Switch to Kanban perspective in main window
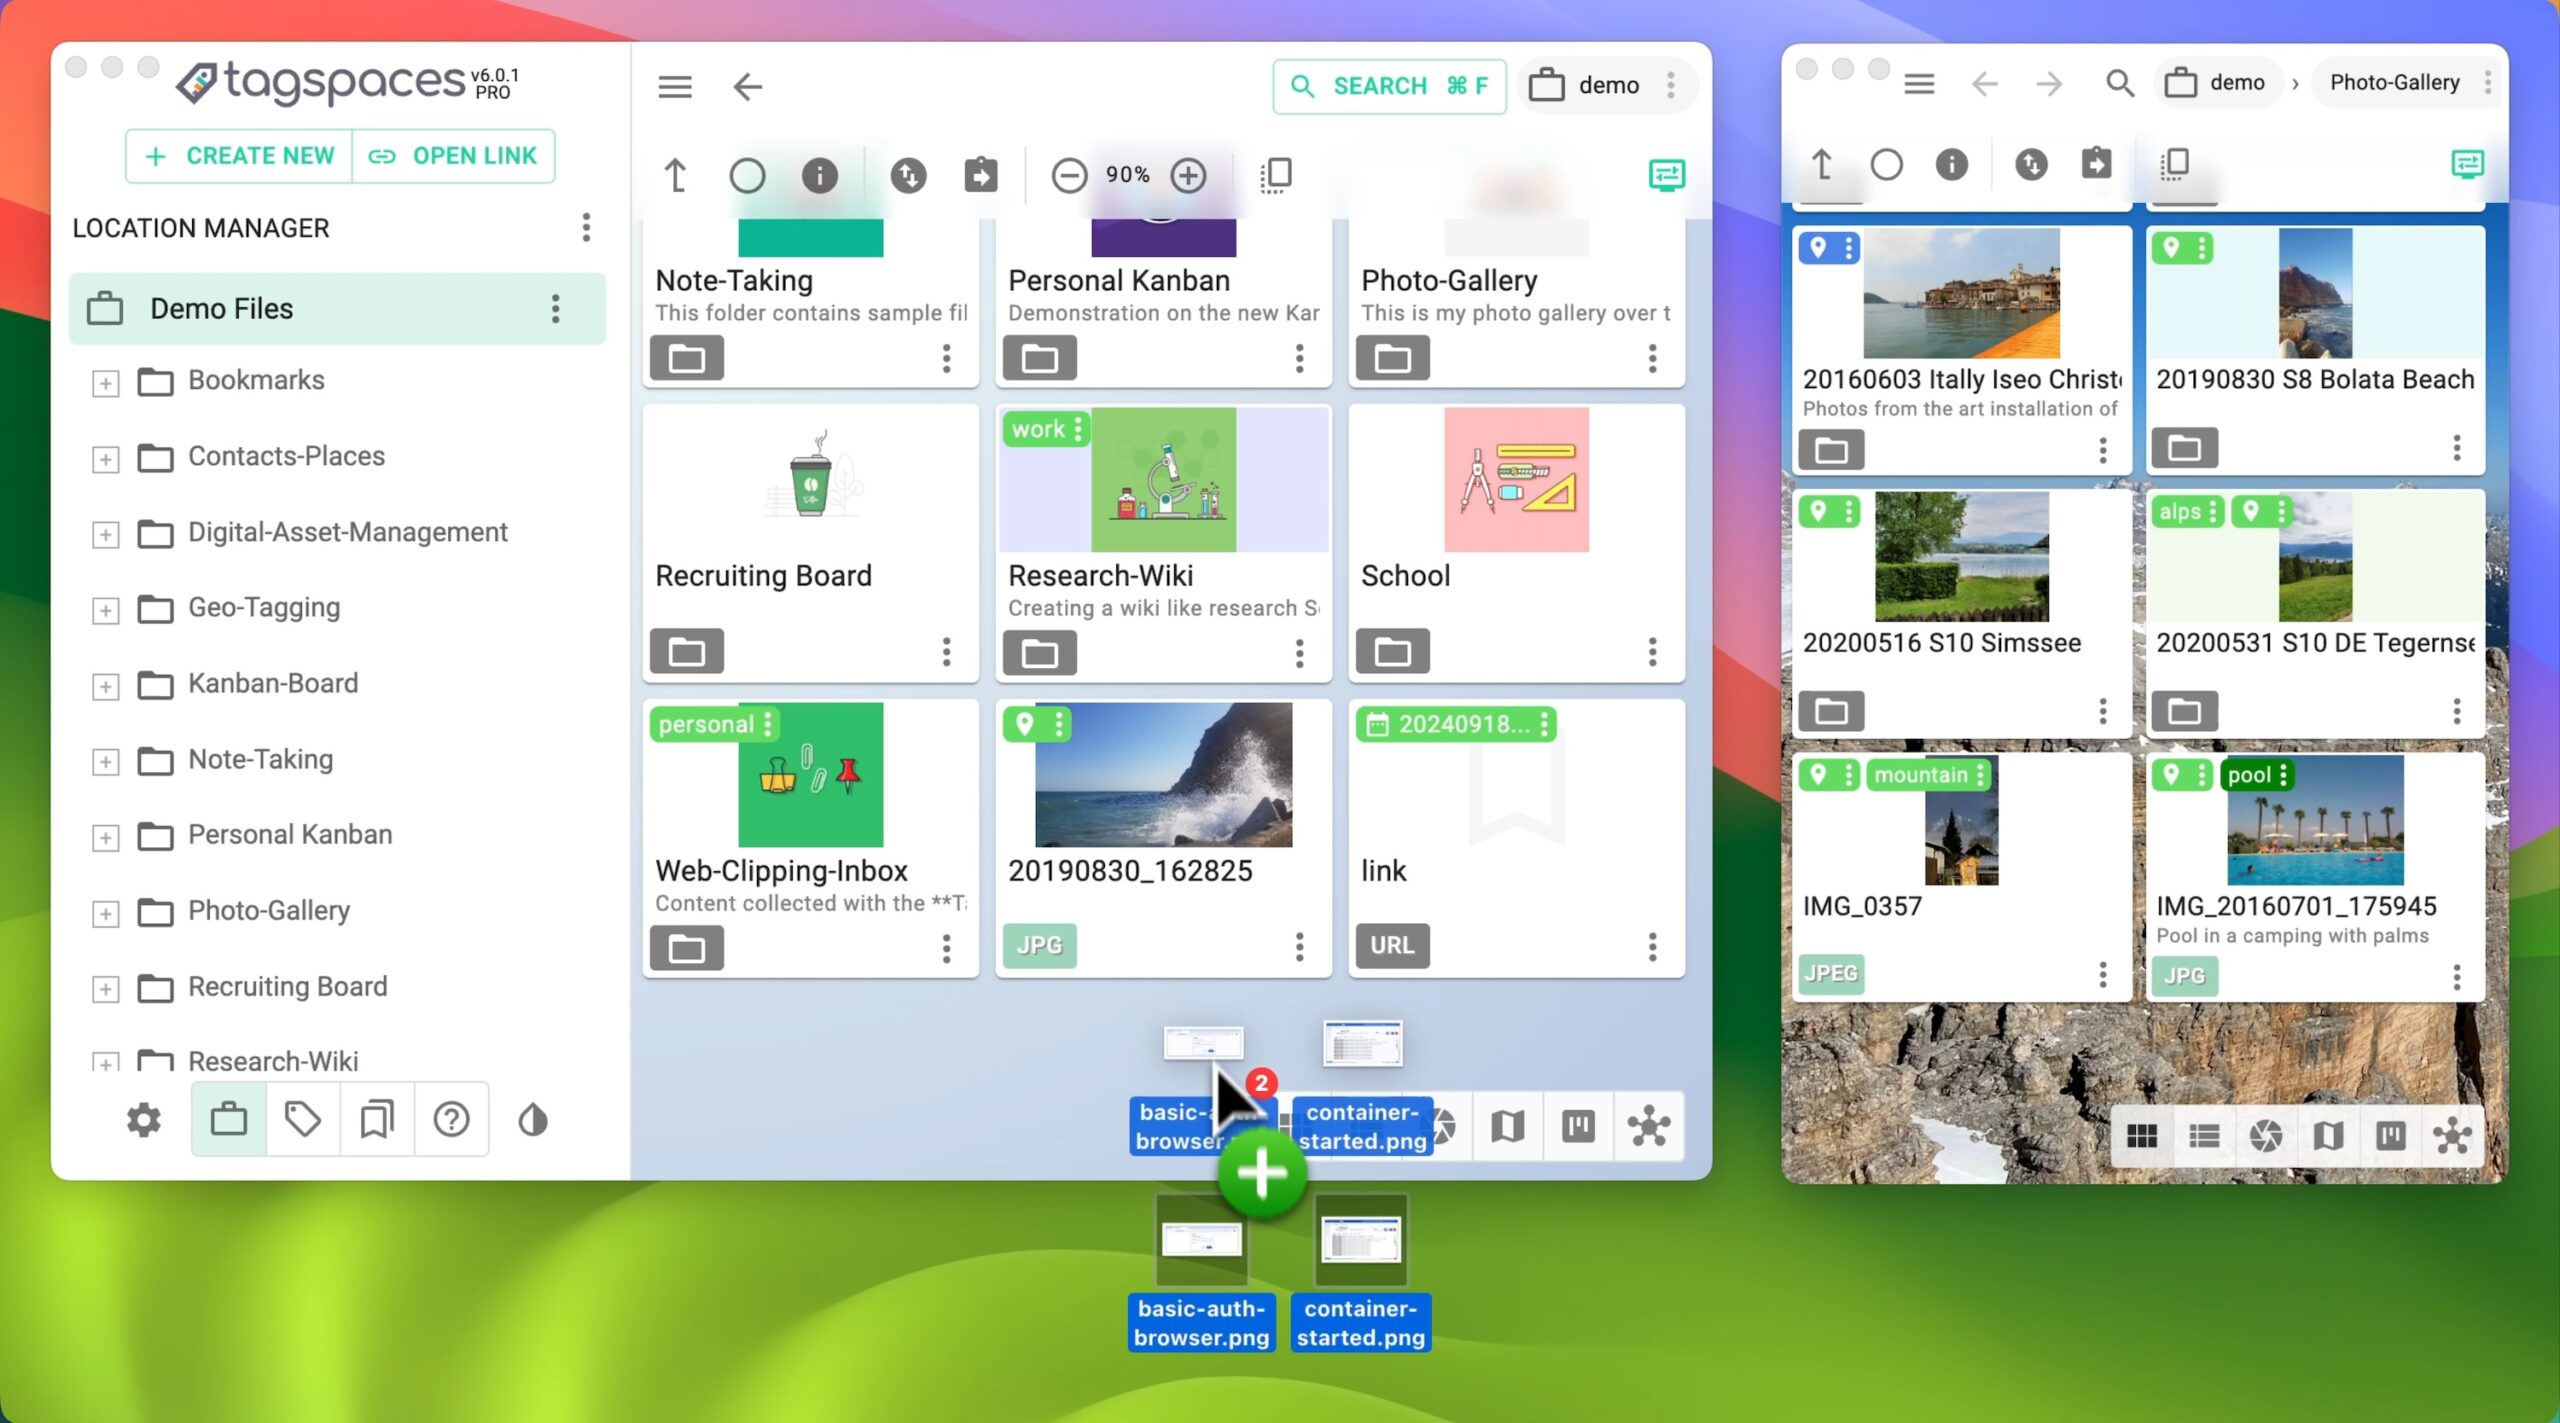Screen dimensions: 2560x1423 (x=1578, y=1126)
